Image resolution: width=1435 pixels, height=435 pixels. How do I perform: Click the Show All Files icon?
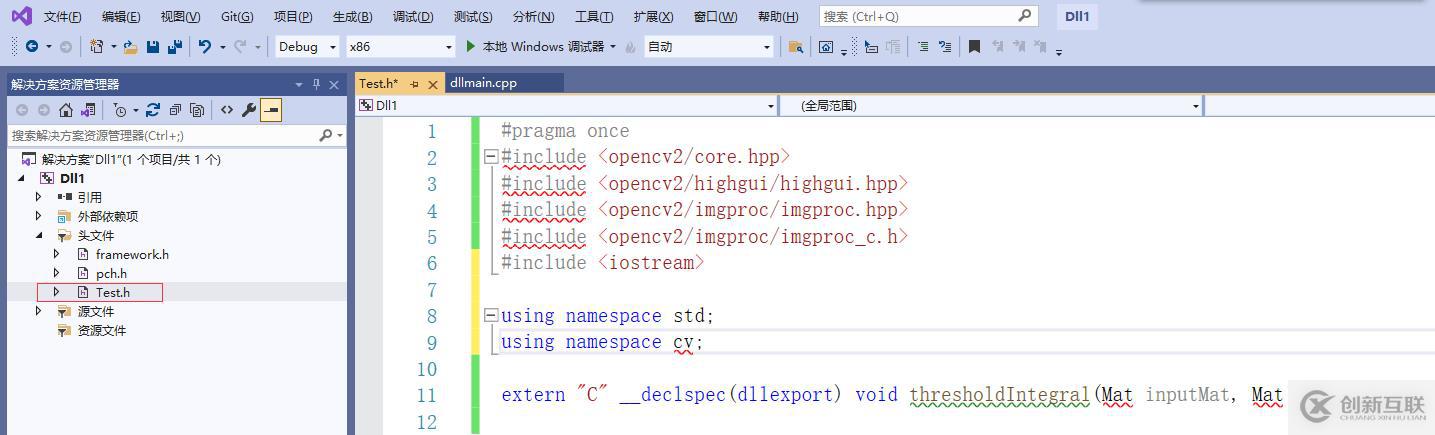tap(197, 110)
